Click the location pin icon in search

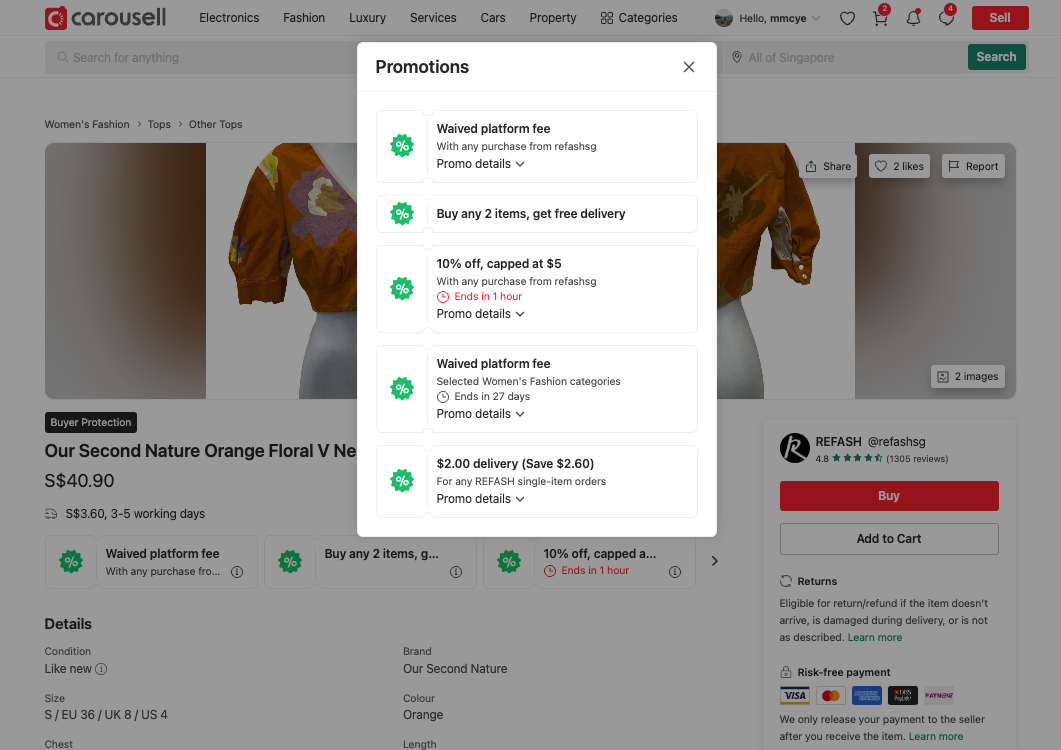(737, 58)
